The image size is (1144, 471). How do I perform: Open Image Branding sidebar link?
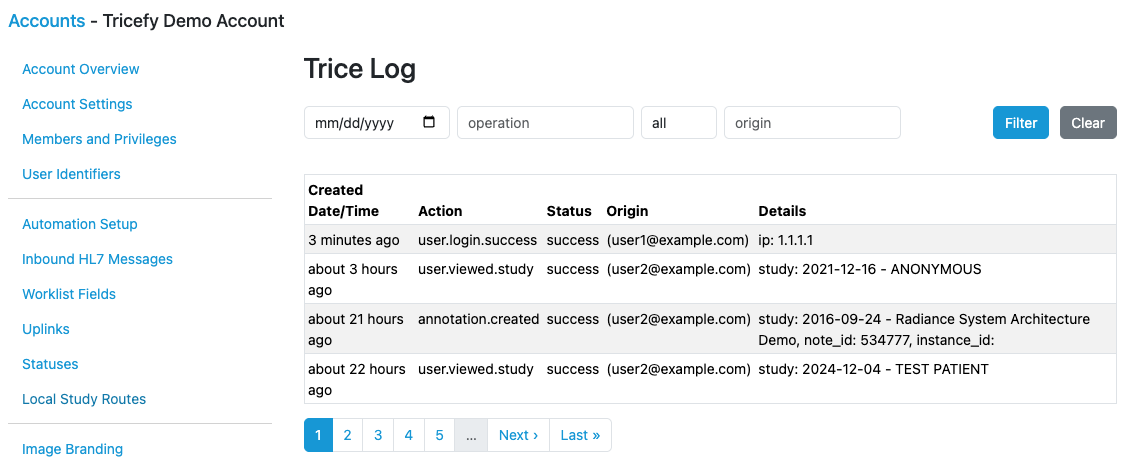coord(72,449)
